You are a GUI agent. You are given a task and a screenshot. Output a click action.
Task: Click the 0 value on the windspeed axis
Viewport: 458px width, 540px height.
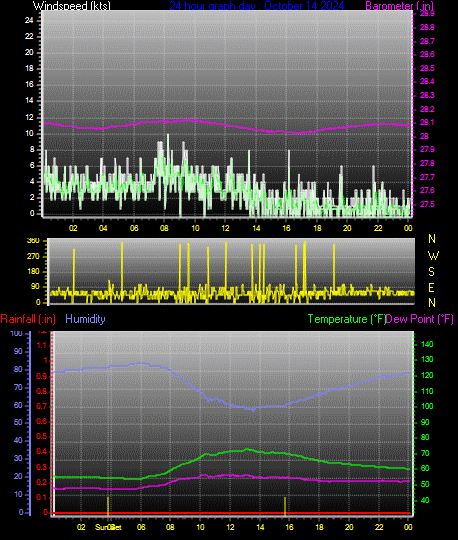pos(32,214)
